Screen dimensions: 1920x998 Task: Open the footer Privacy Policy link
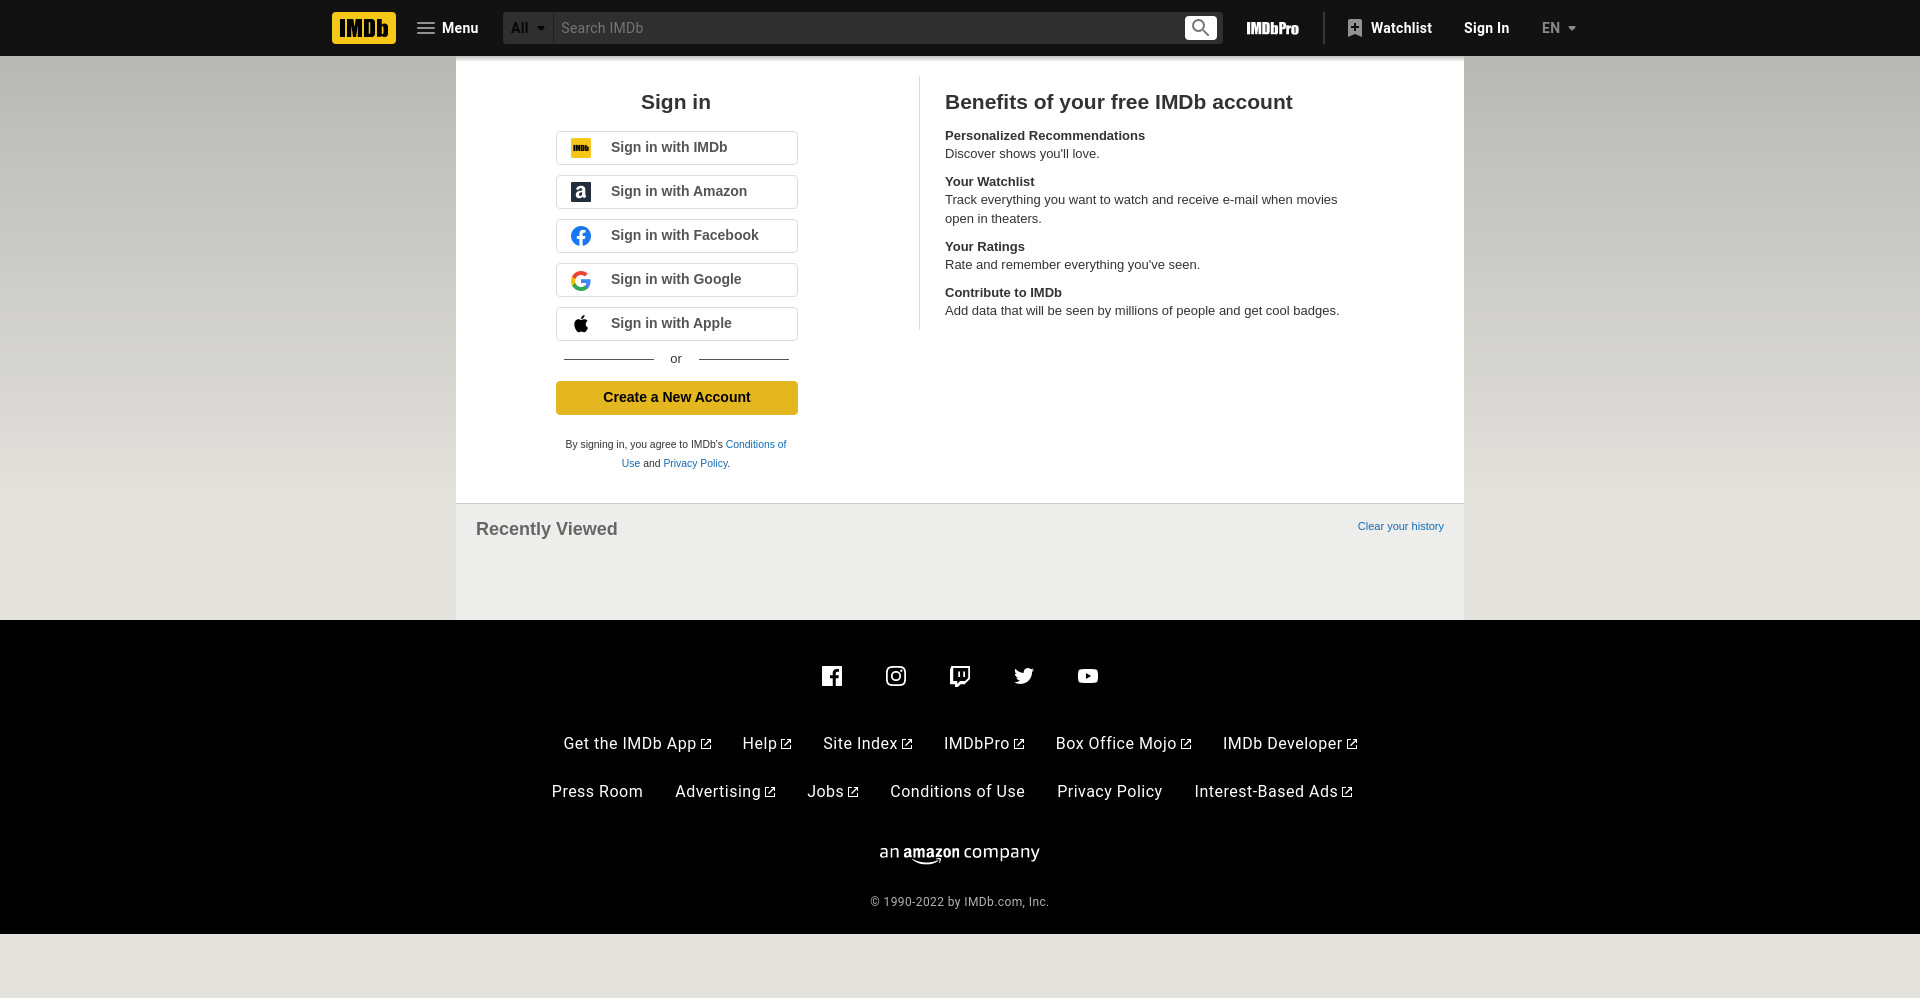1109,792
